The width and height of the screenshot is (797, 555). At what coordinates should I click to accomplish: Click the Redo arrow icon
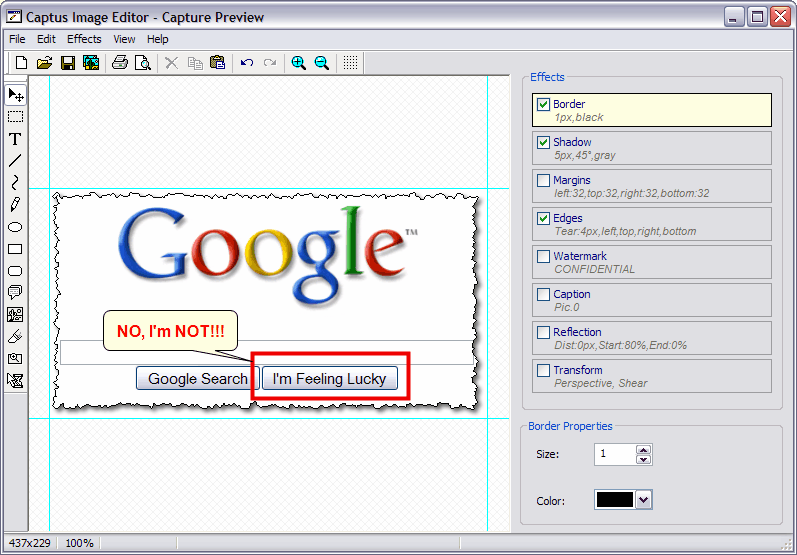(x=270, y=63)
